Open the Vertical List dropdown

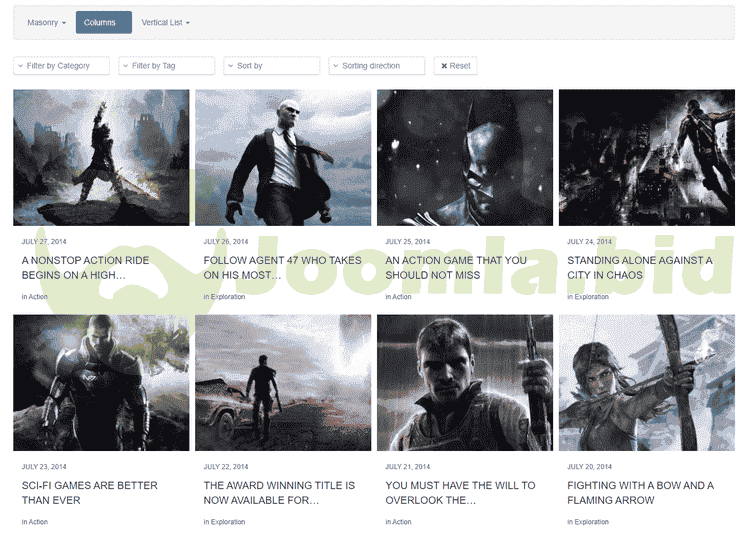(165, 22)
